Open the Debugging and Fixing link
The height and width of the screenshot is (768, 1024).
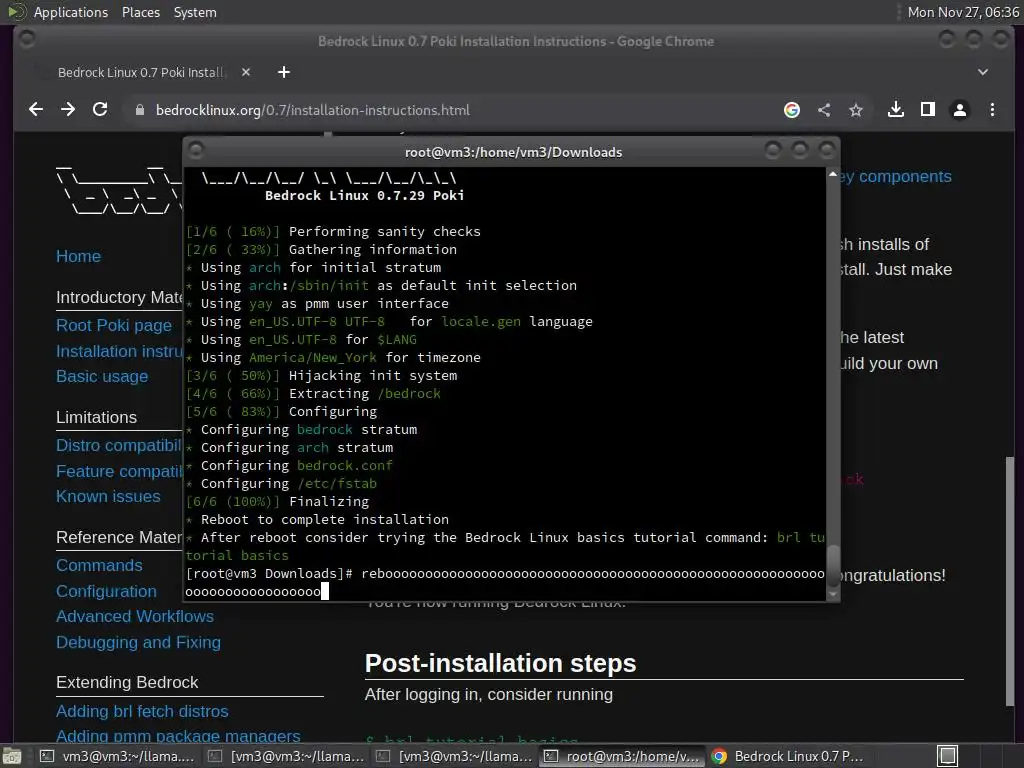click(138, 643)
